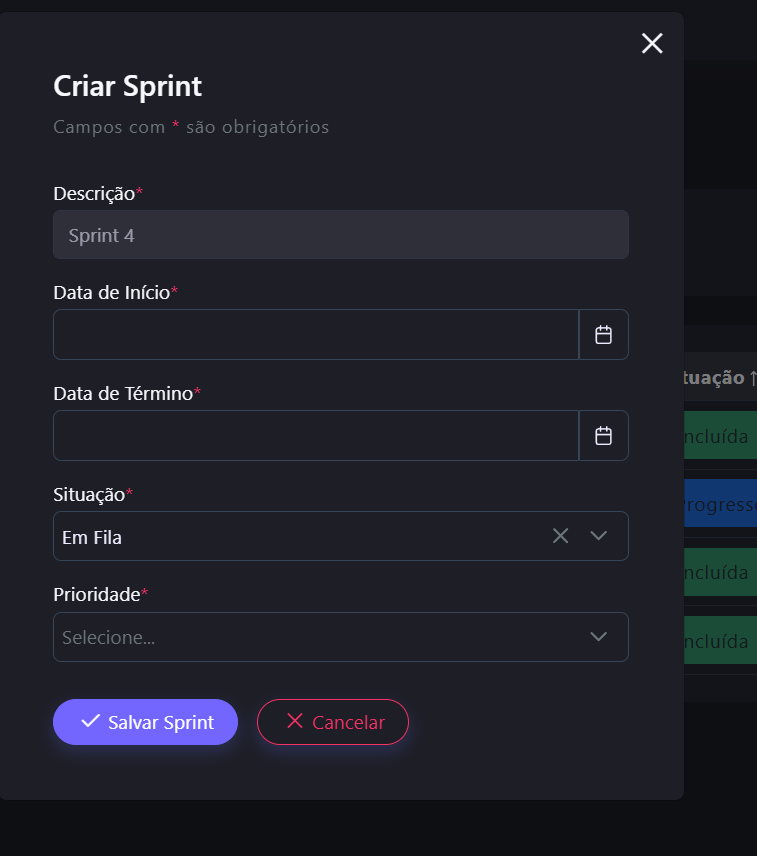Focus the Descrição field containing Sprint 4
Screen dimensions: 757x856
pyautogui.click(x=340, y=235)
